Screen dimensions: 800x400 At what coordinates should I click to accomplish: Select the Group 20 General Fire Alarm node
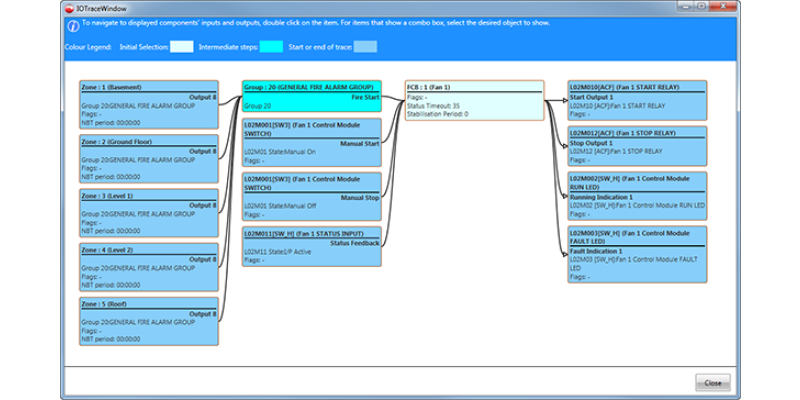(x=311, y=97)
